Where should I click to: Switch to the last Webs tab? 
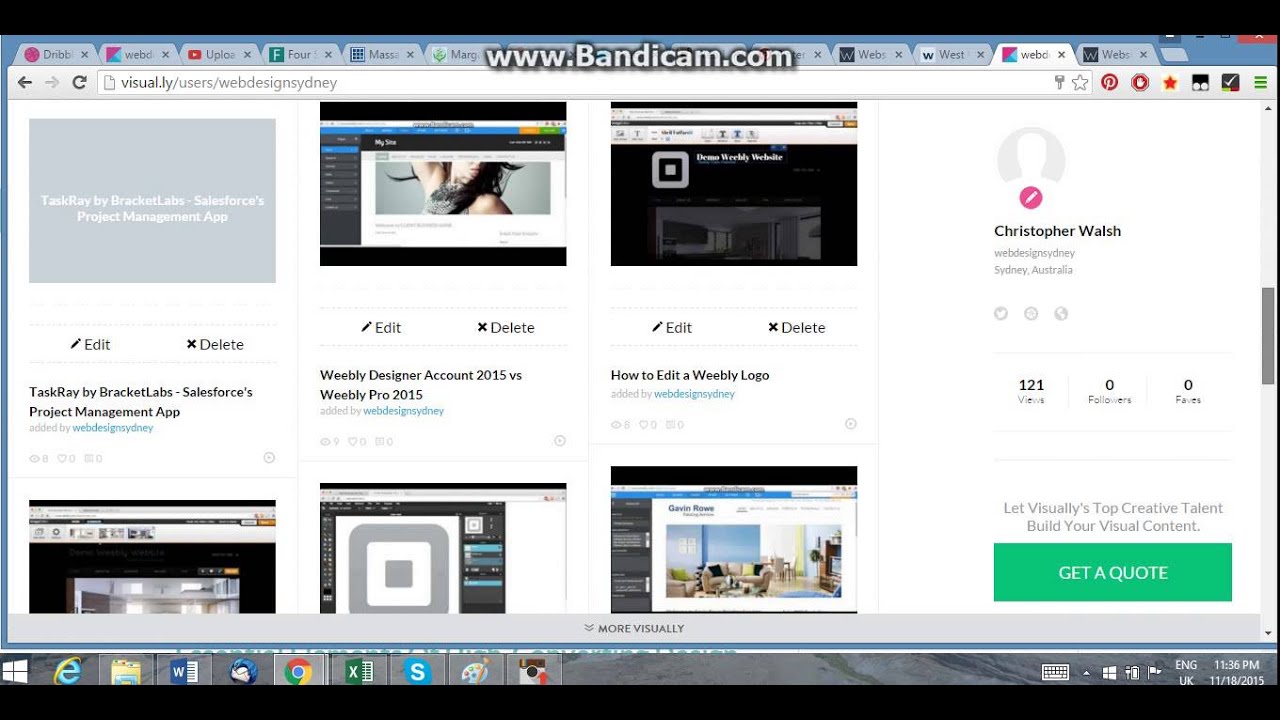point(1114,55)
